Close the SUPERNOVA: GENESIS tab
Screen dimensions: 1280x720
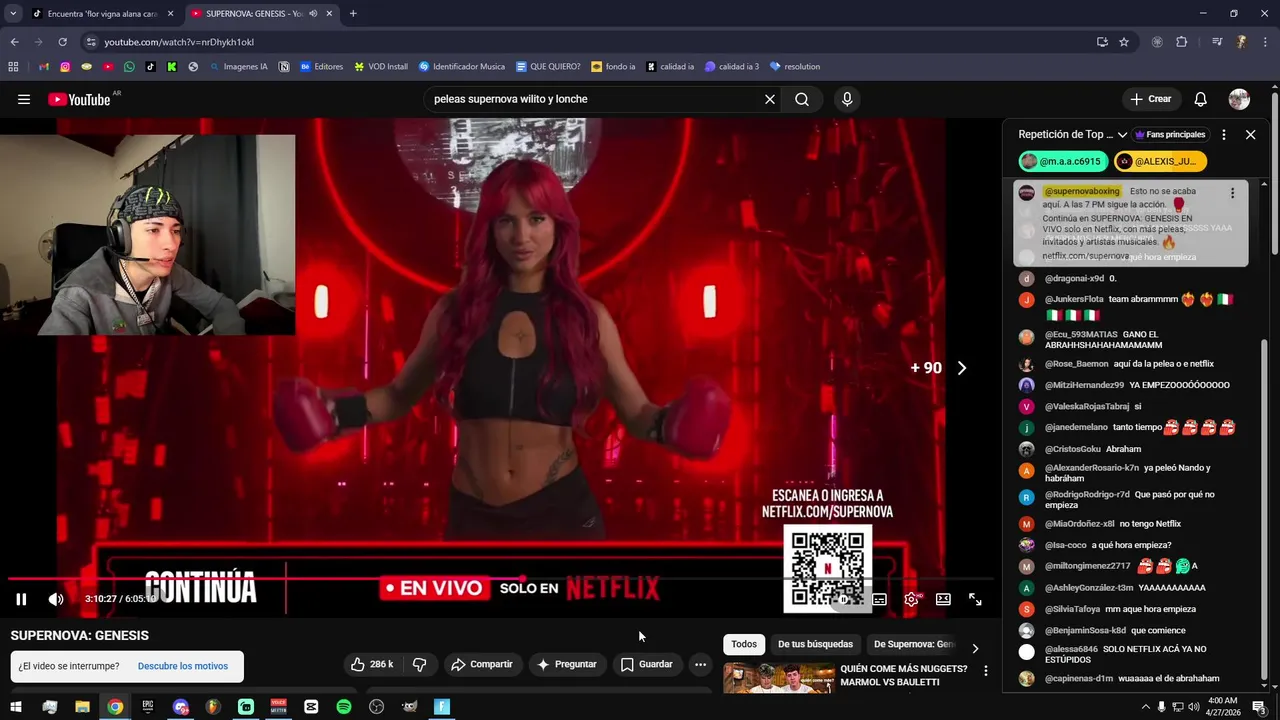point(329,14)
